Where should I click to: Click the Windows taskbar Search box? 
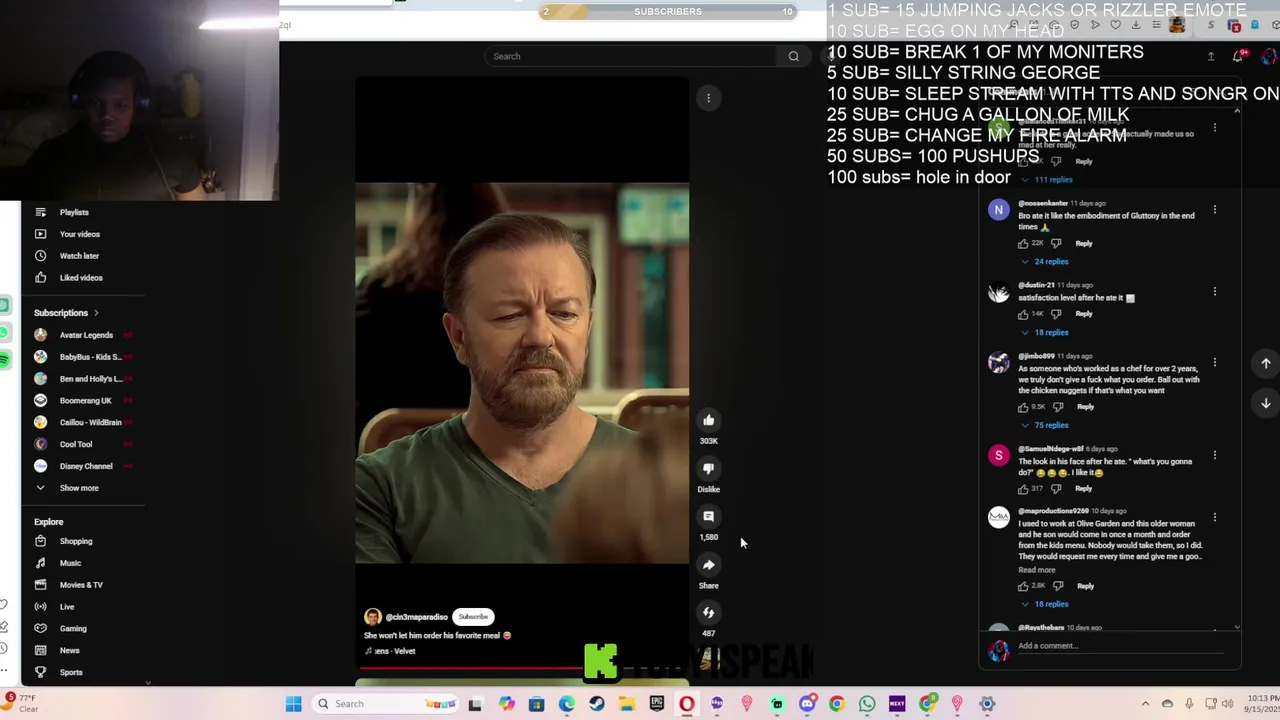pos(386,704)
